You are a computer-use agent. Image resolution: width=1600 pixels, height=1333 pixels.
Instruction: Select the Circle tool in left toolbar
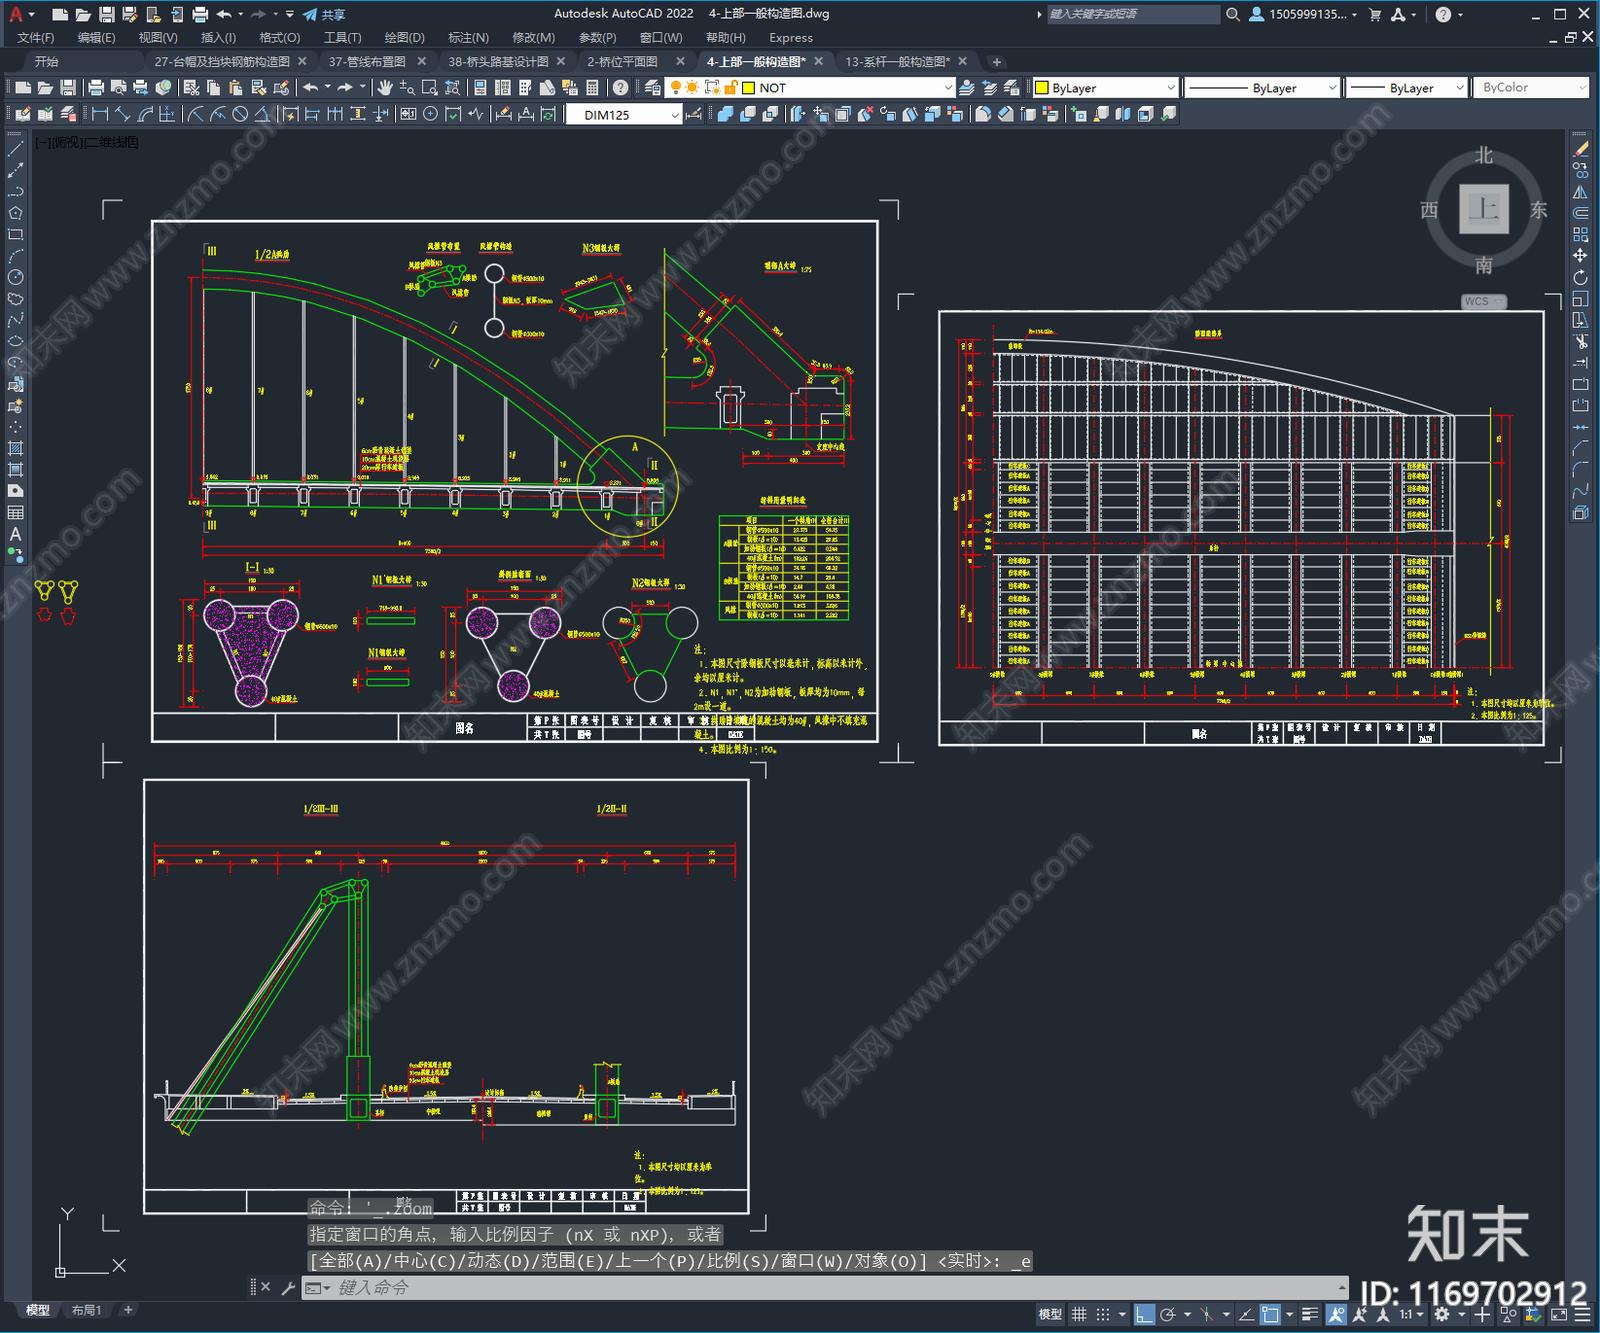pos(15,277)
